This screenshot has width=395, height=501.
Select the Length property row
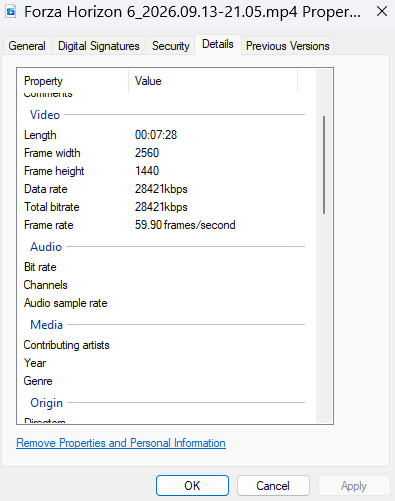tap(164, 135)
